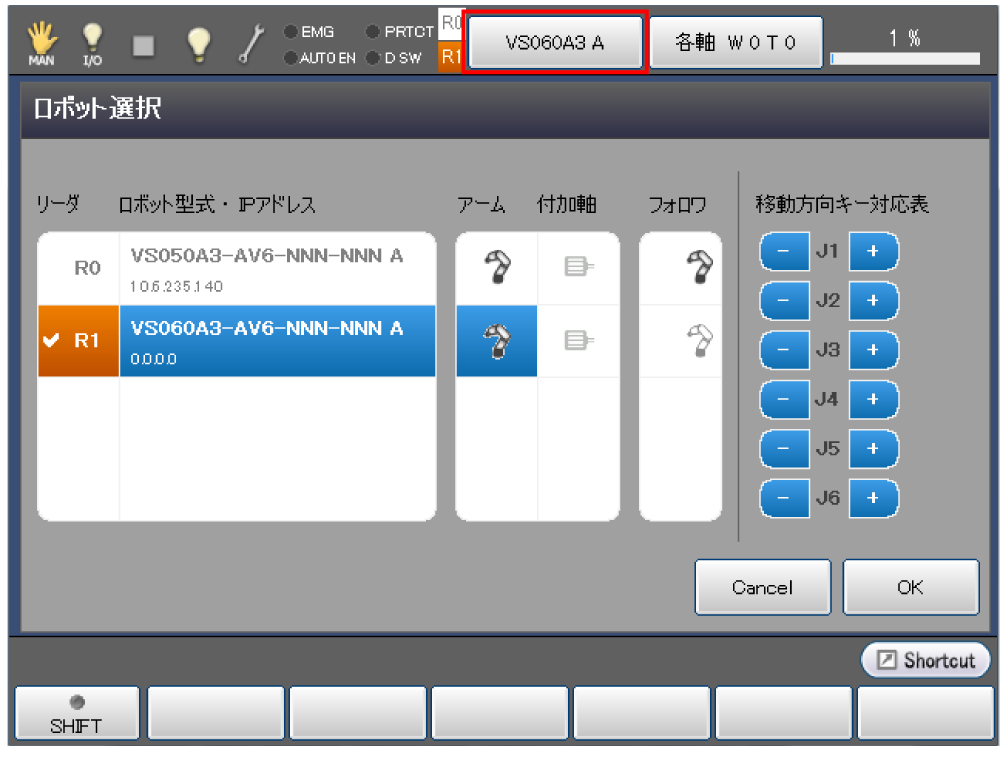Click additional axis icon in R0 row
This screenshot has height=759, width=1000.
(578, 268)
